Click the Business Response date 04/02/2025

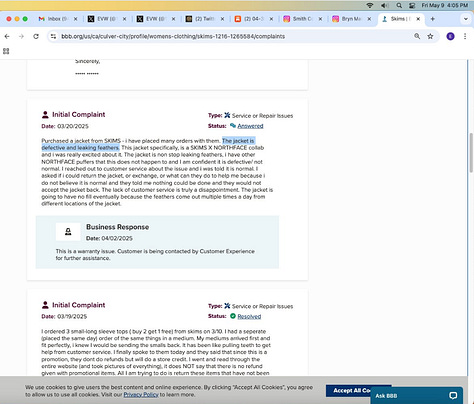pos(117,238)
